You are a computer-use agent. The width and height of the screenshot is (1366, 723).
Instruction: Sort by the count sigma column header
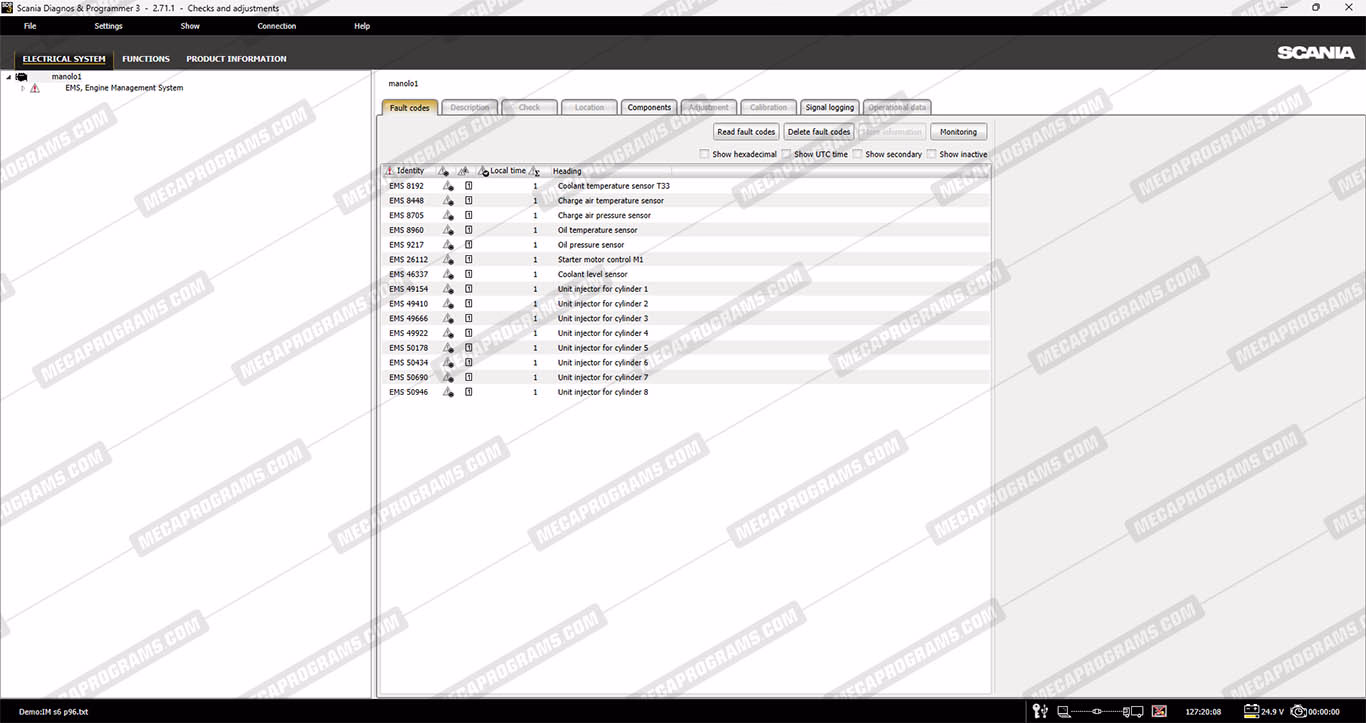536,171
